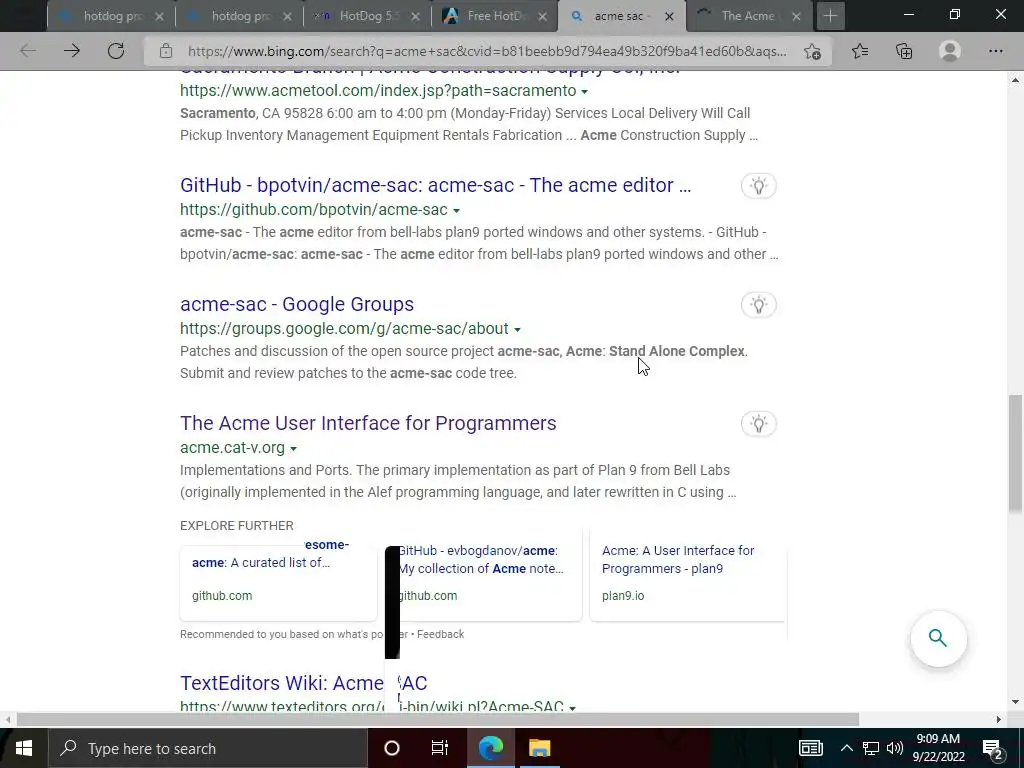Screen dimensions: 1024x768
Task: Close the Free HotDog tab
Action: point(542,17)
